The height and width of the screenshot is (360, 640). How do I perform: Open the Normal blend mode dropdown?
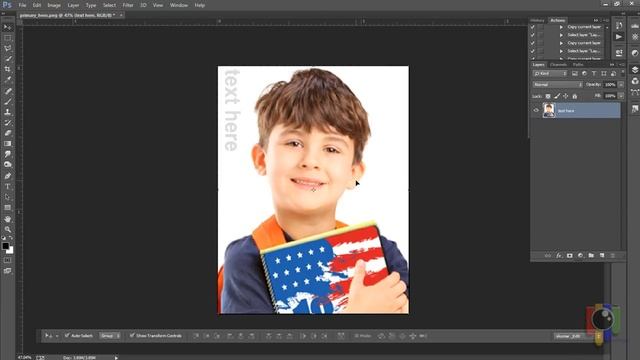click(558, 84)
